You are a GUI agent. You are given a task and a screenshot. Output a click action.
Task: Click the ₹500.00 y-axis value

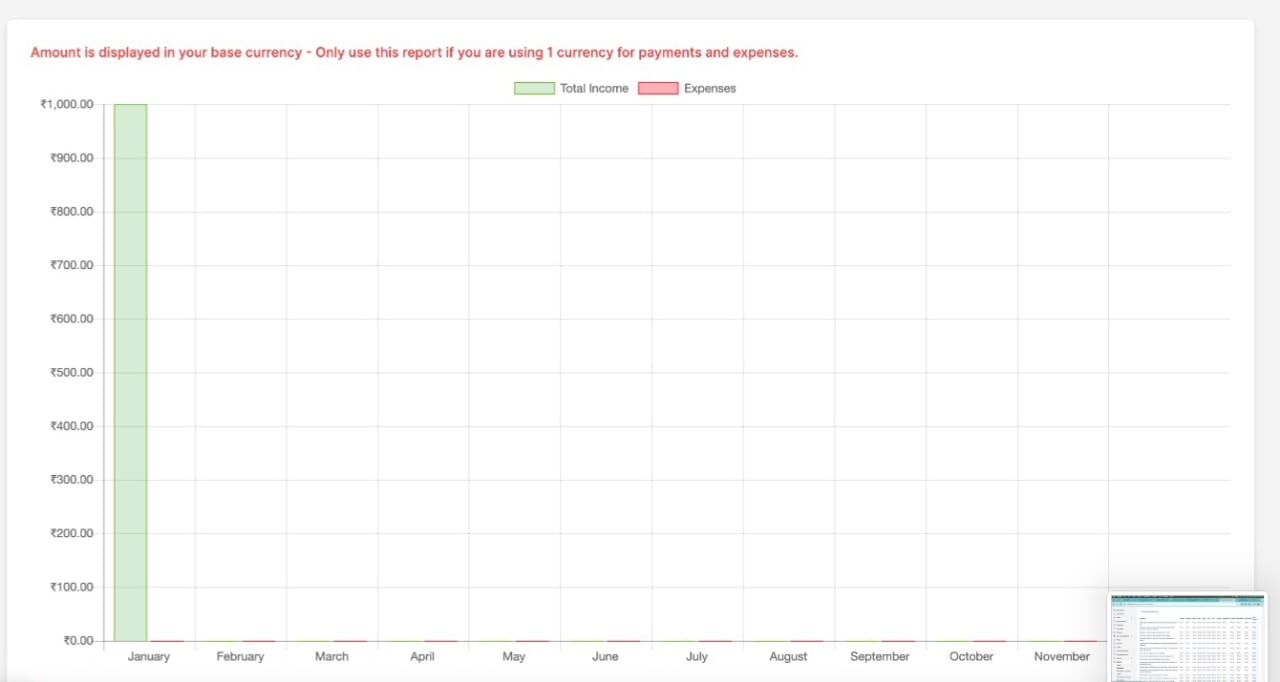(71, 372)
